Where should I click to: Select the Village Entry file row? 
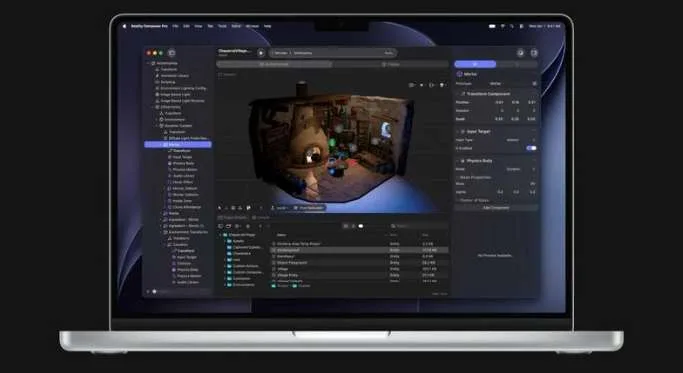[360, 275]
